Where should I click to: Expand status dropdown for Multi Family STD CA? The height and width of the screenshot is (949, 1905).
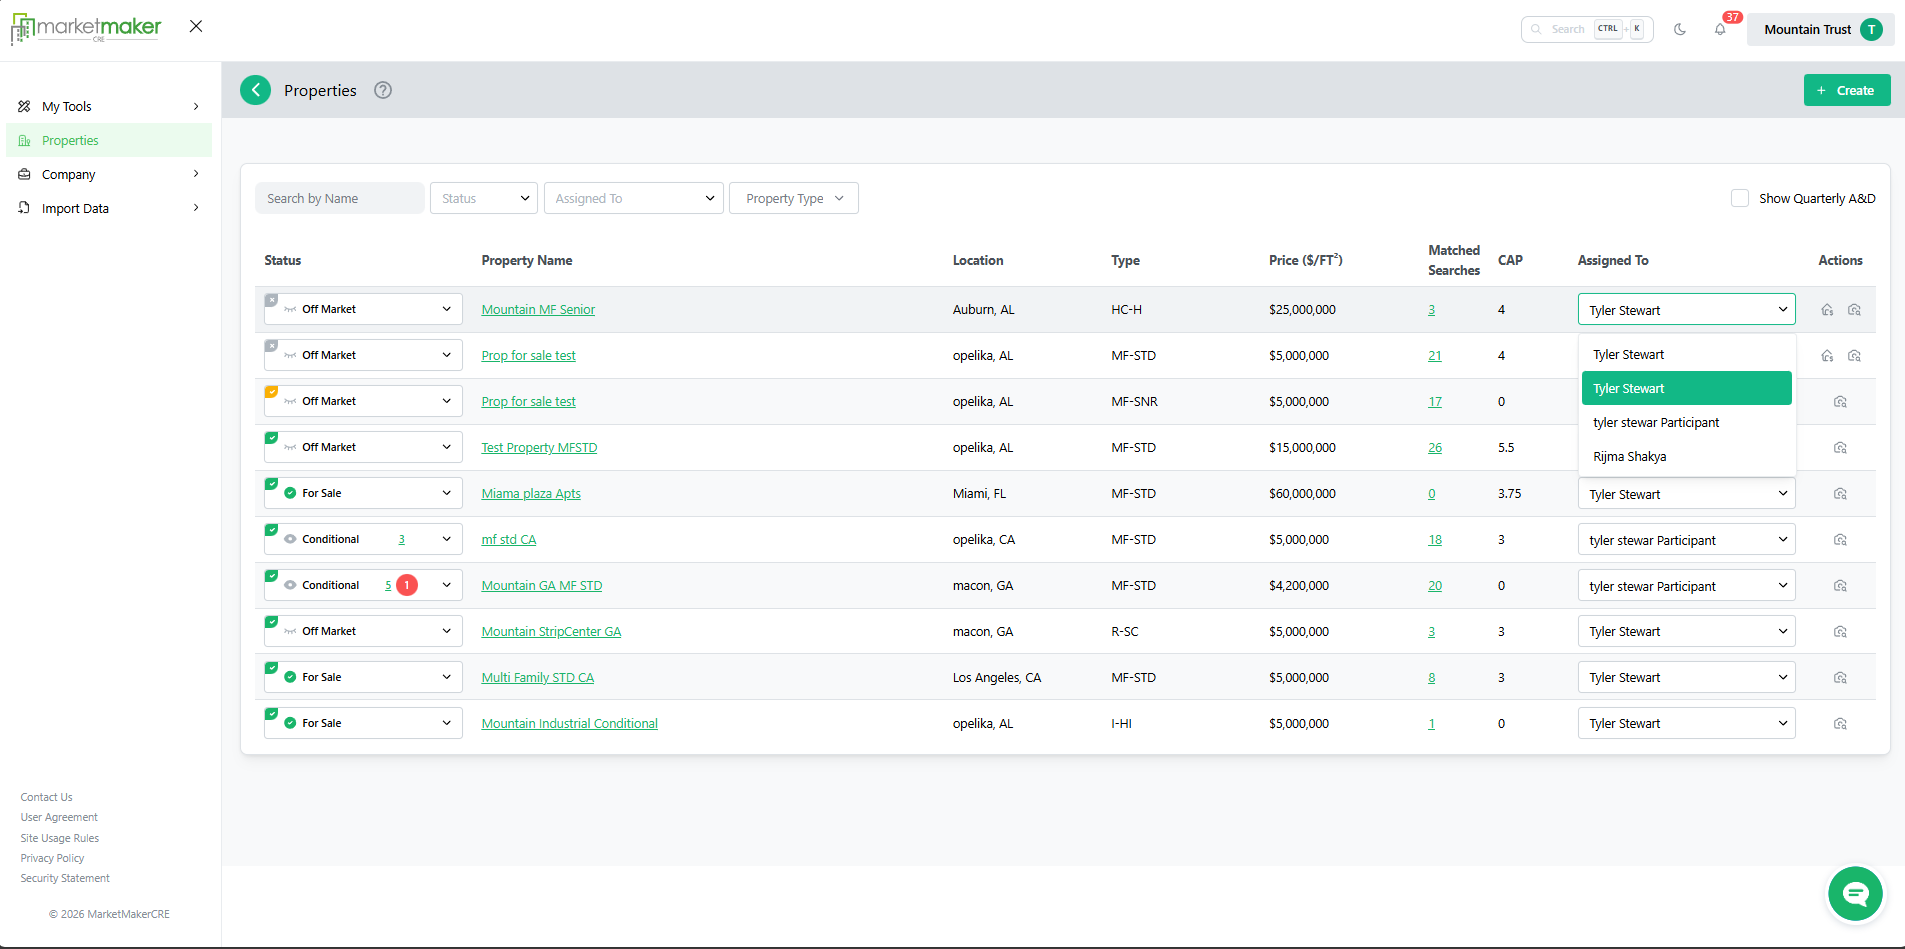[446, 677]
